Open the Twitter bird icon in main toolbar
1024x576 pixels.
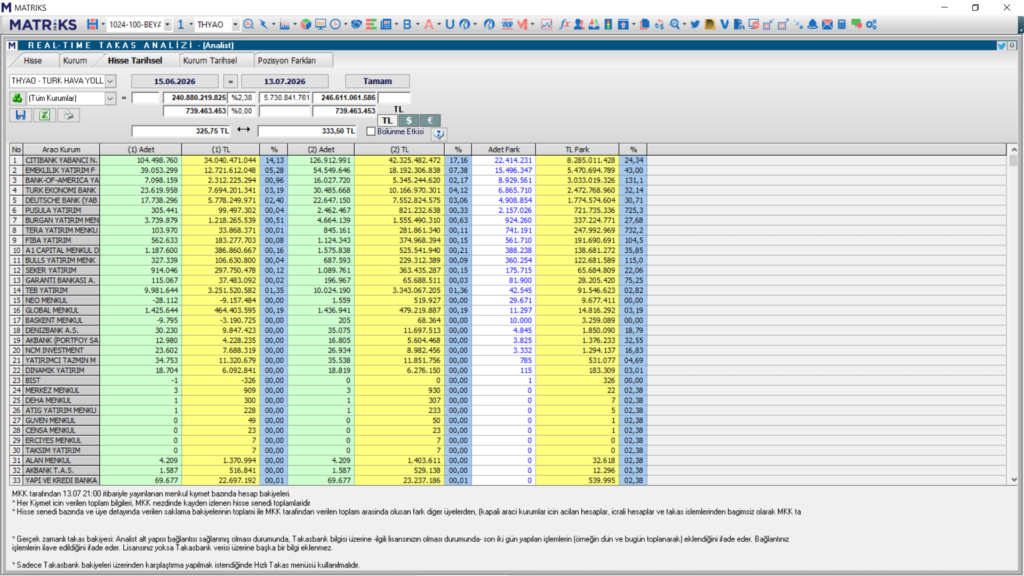point(695,24)
